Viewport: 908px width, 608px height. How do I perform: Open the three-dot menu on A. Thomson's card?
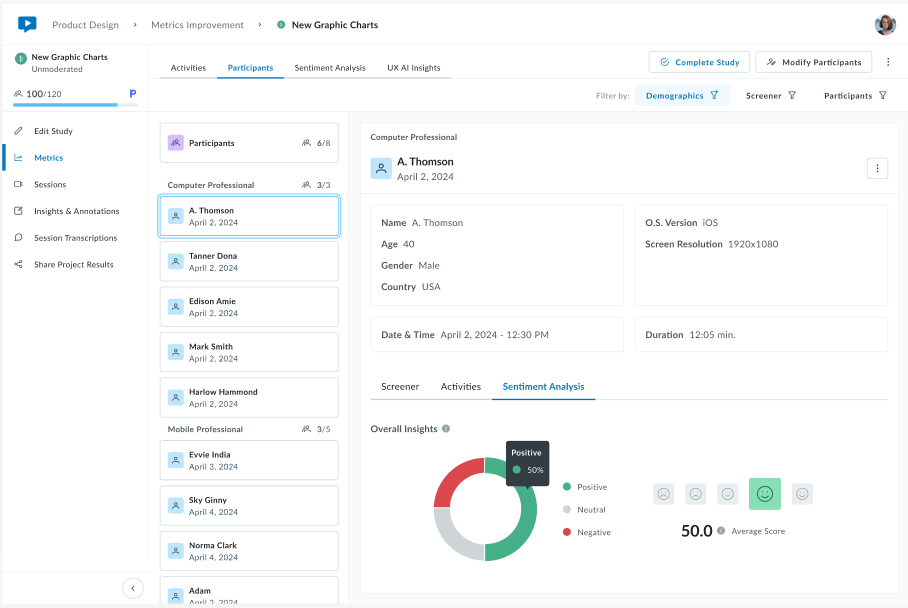[x=877, y=168]
